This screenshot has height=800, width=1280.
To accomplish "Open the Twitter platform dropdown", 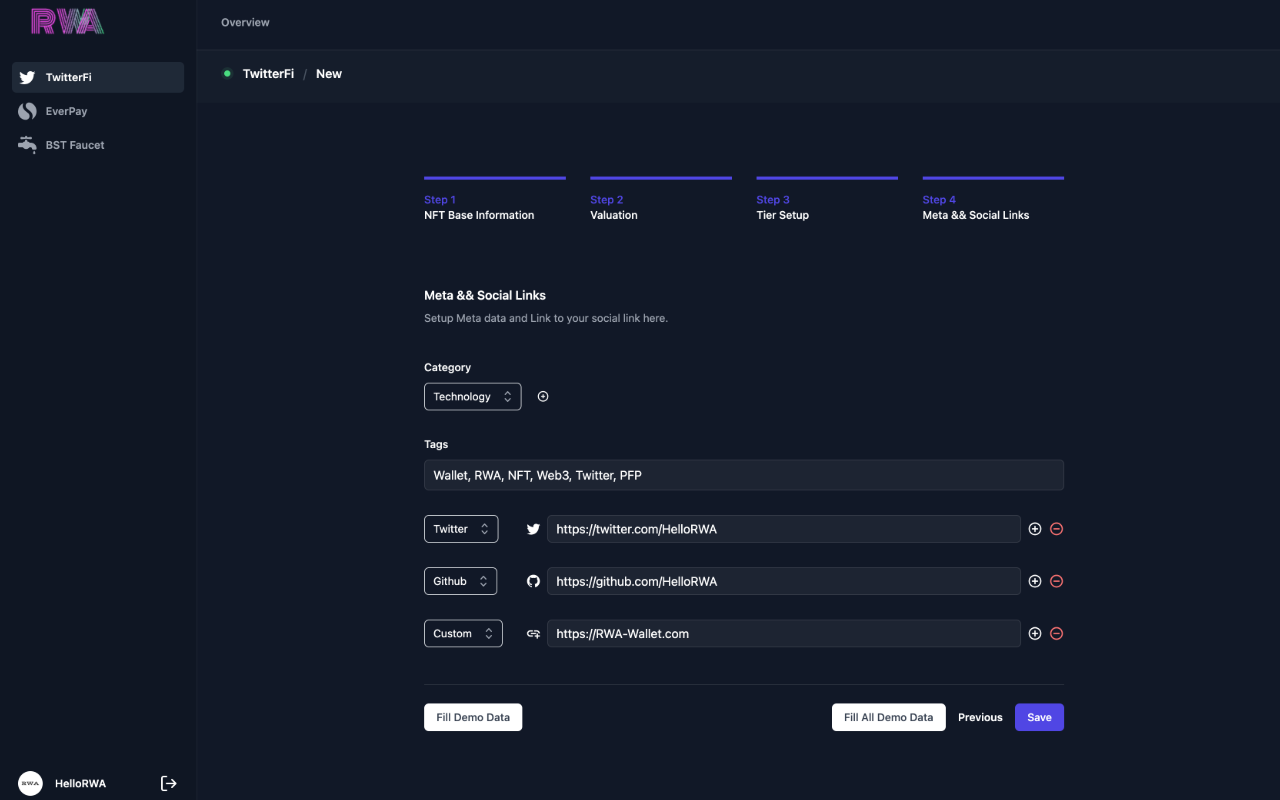I will tap(461, 528).
